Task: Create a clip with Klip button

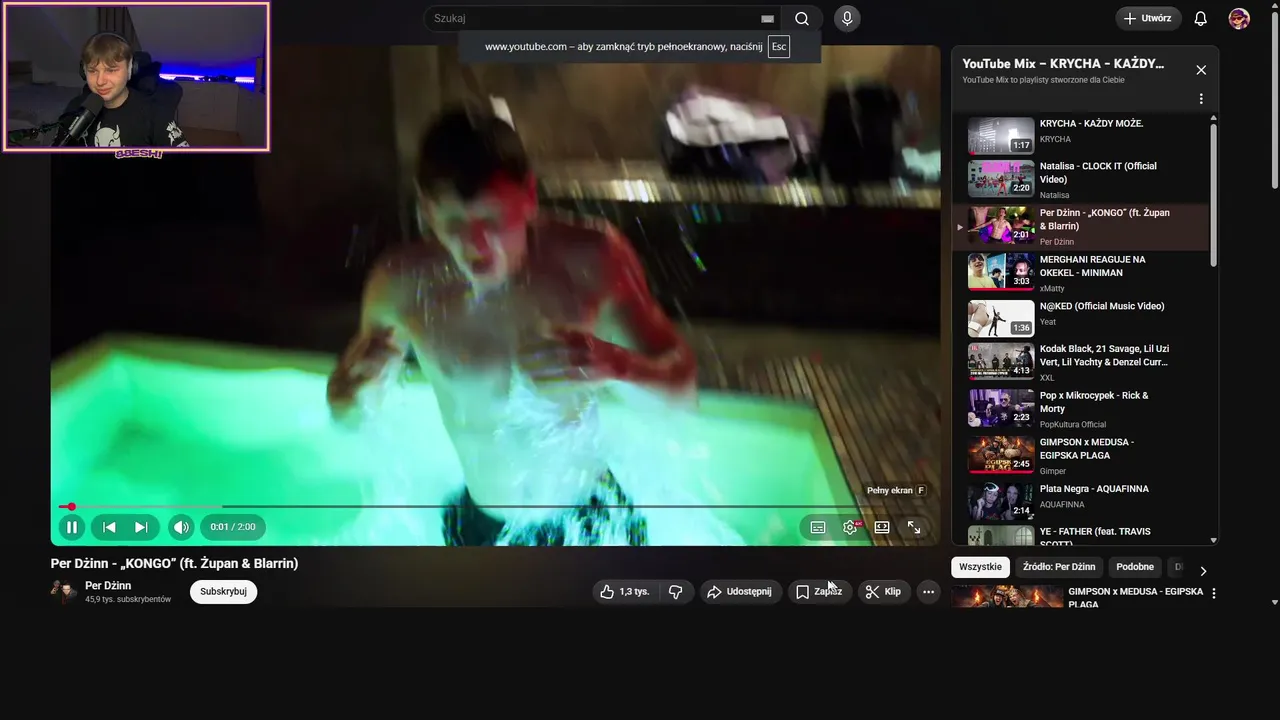Action: pyautogui.click(x=883, y=592)
